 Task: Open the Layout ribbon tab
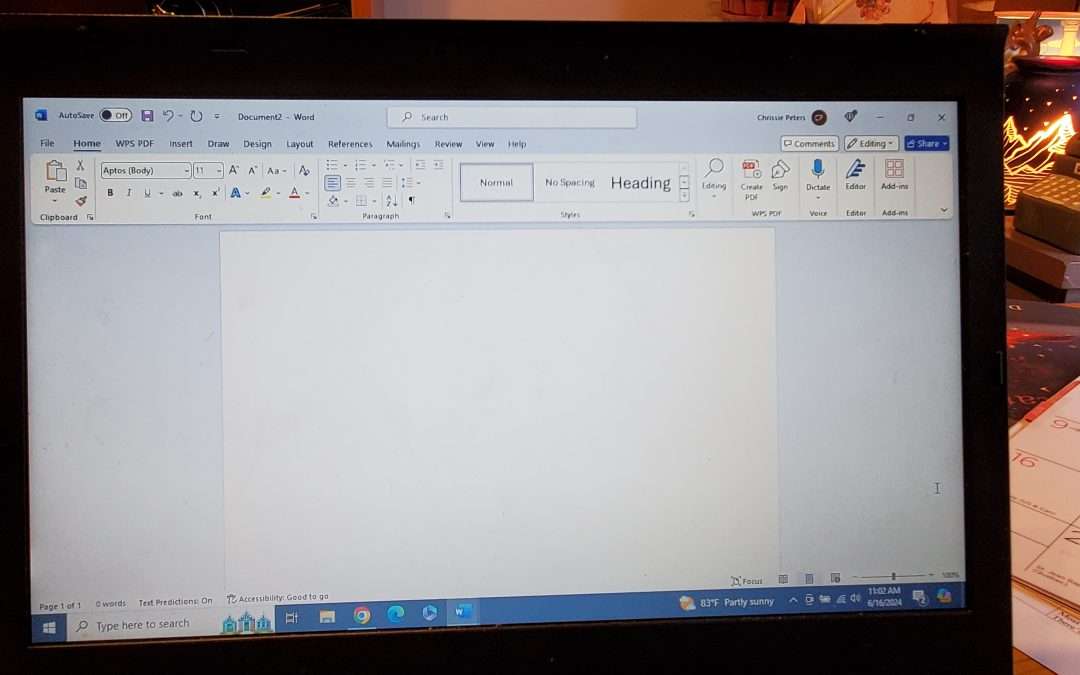(299, 144)
